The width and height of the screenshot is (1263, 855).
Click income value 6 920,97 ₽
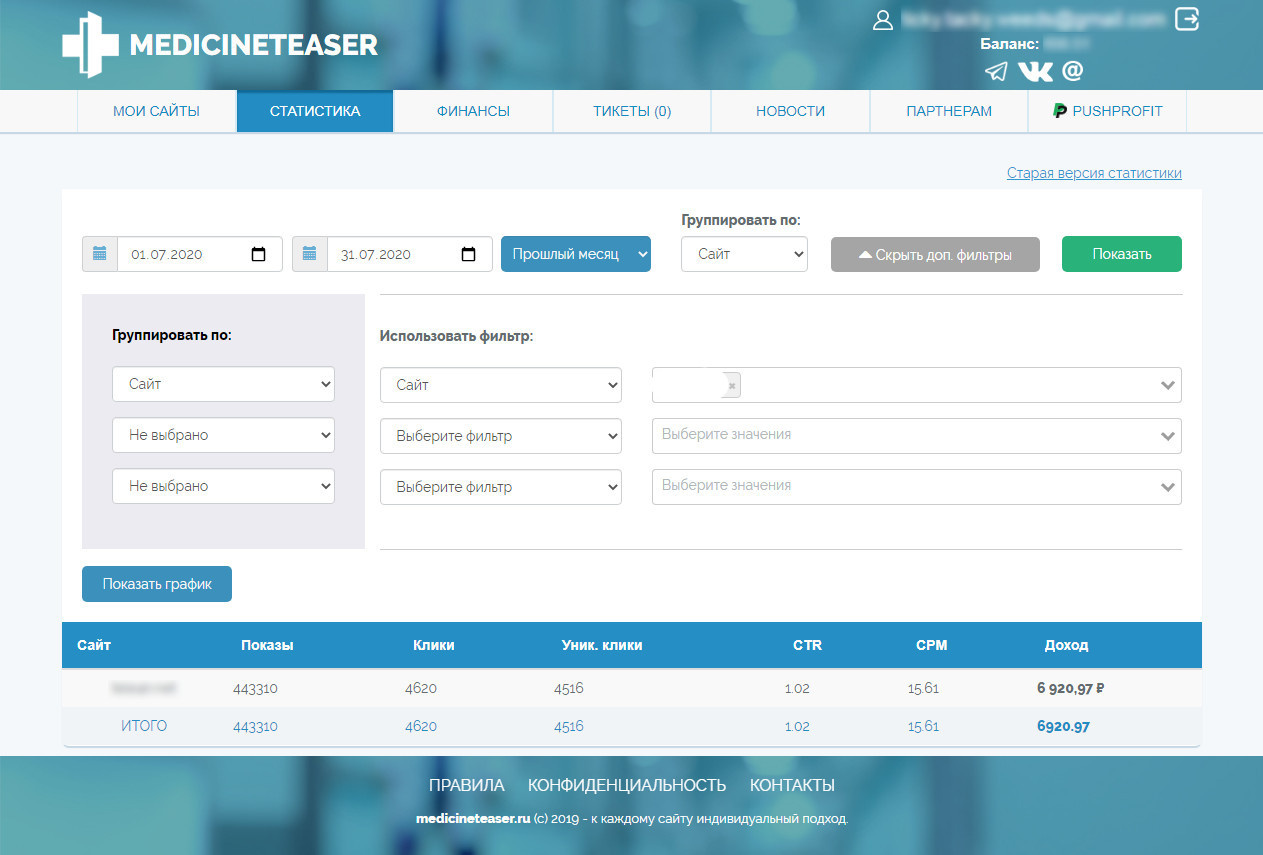click(x=1070, y=688)
